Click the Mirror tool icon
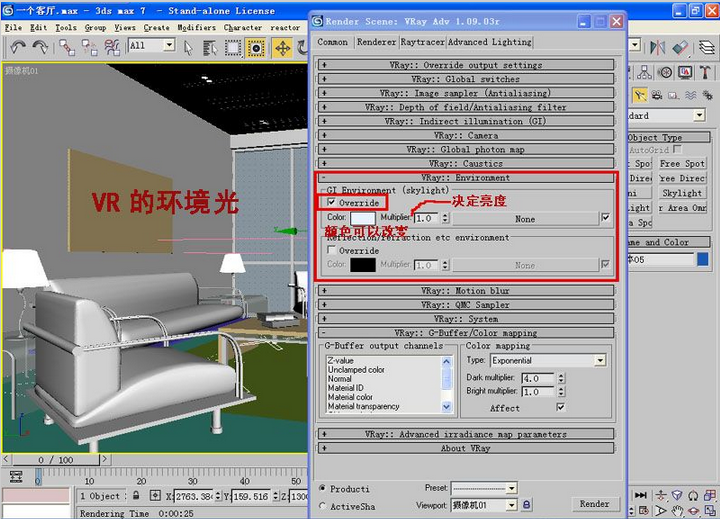 coord(658,47)
